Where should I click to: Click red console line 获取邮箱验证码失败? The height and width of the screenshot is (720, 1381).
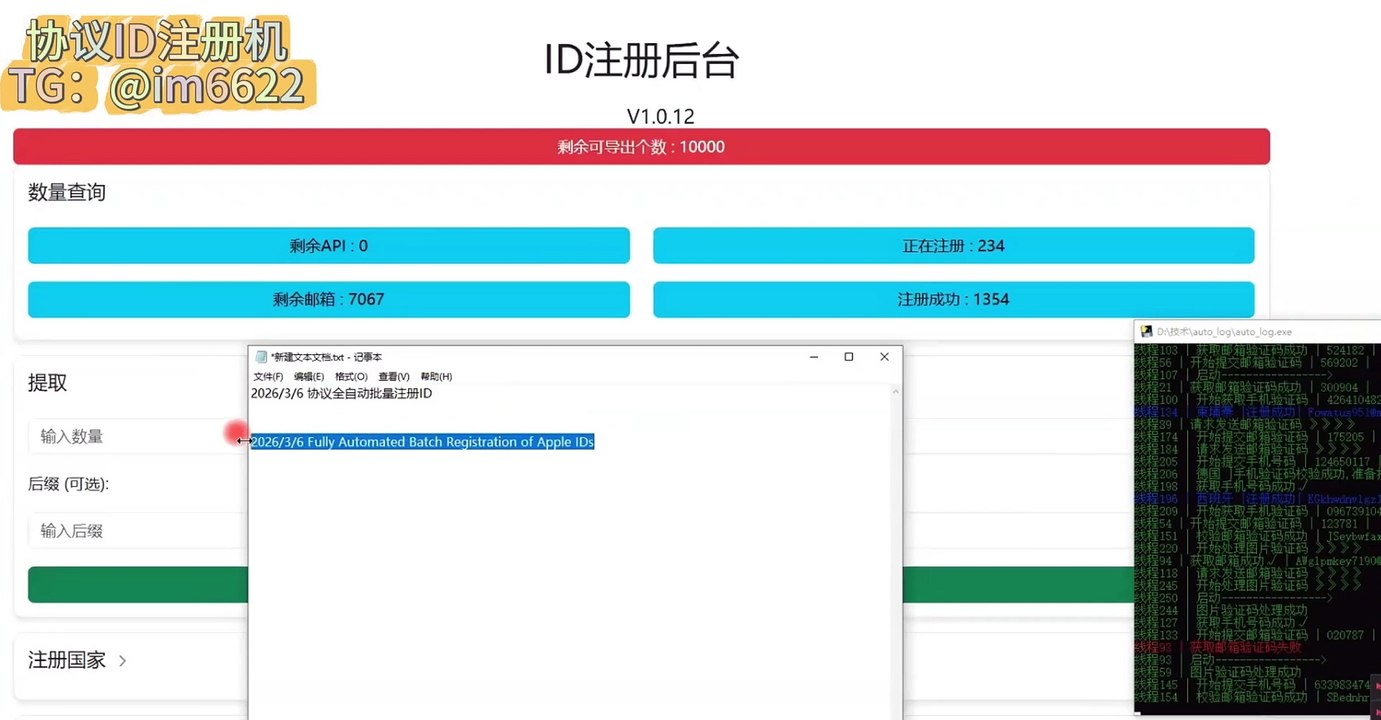coord(1218,648)
